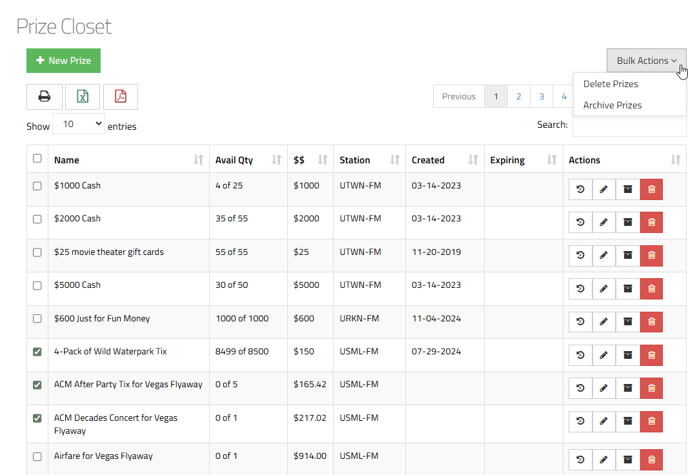Click red delete icon for $1000 Cash
Screen dimensions: 688x475
(x=651, y=190)
